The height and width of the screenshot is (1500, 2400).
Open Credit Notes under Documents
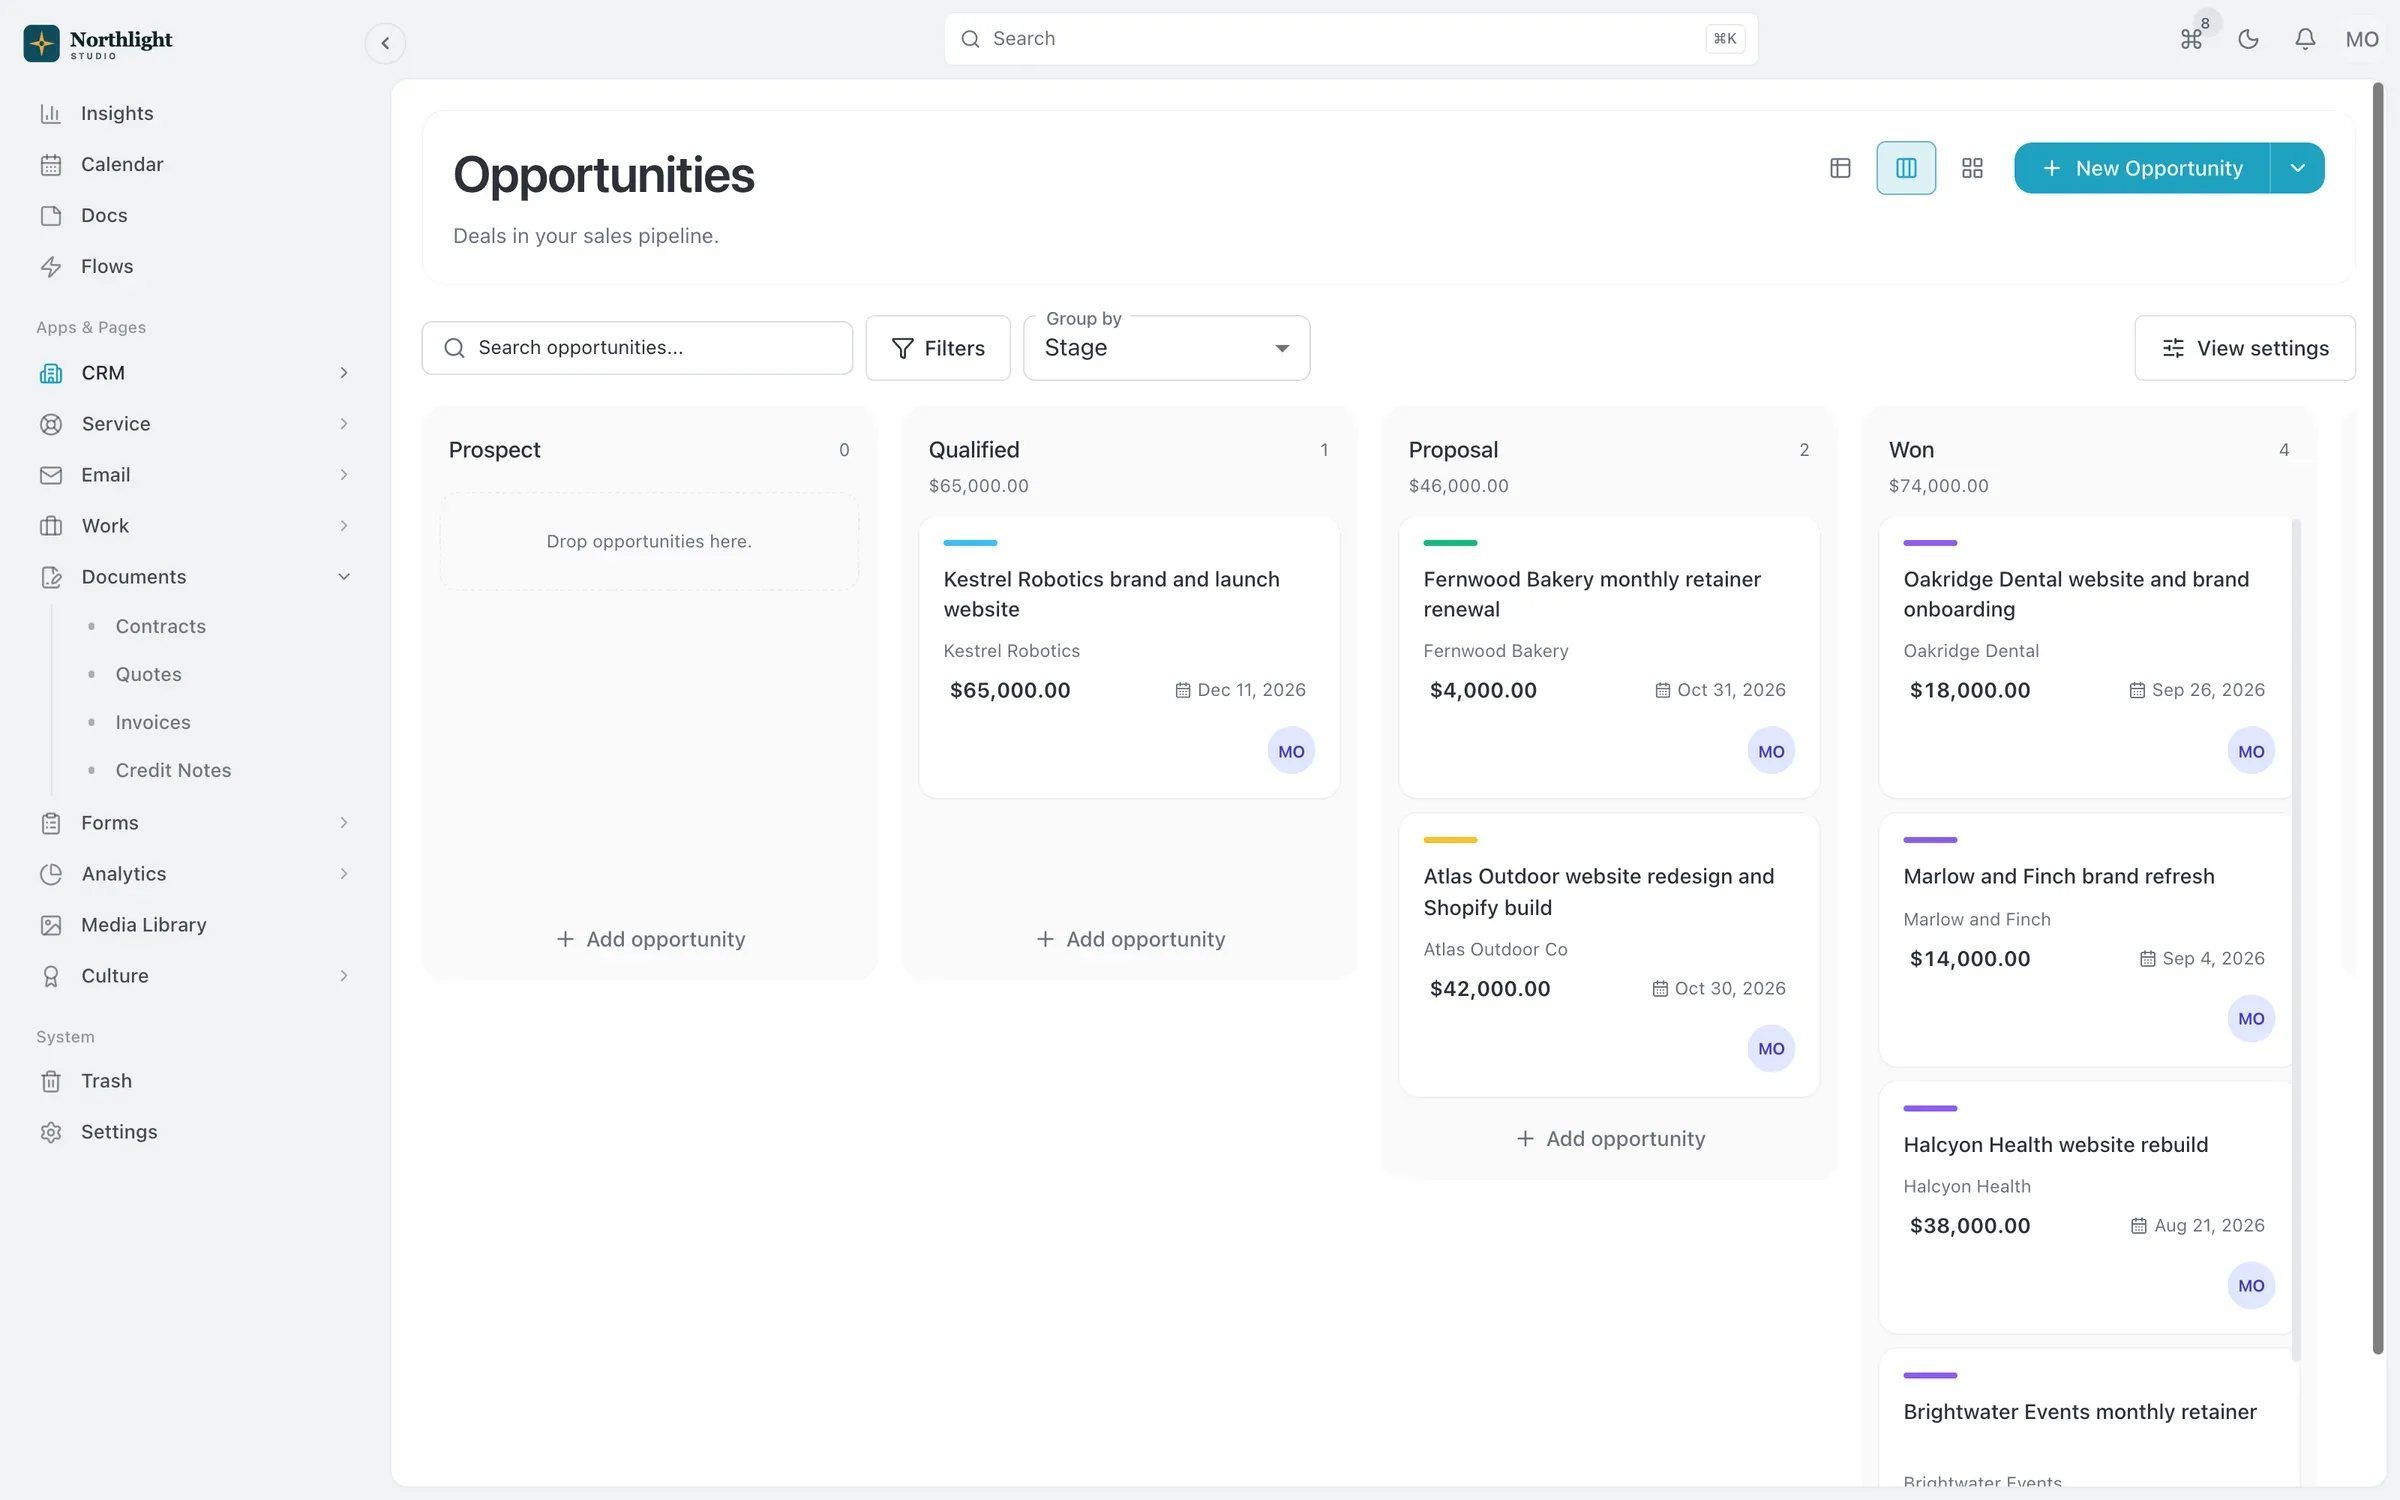pos(173,770)
